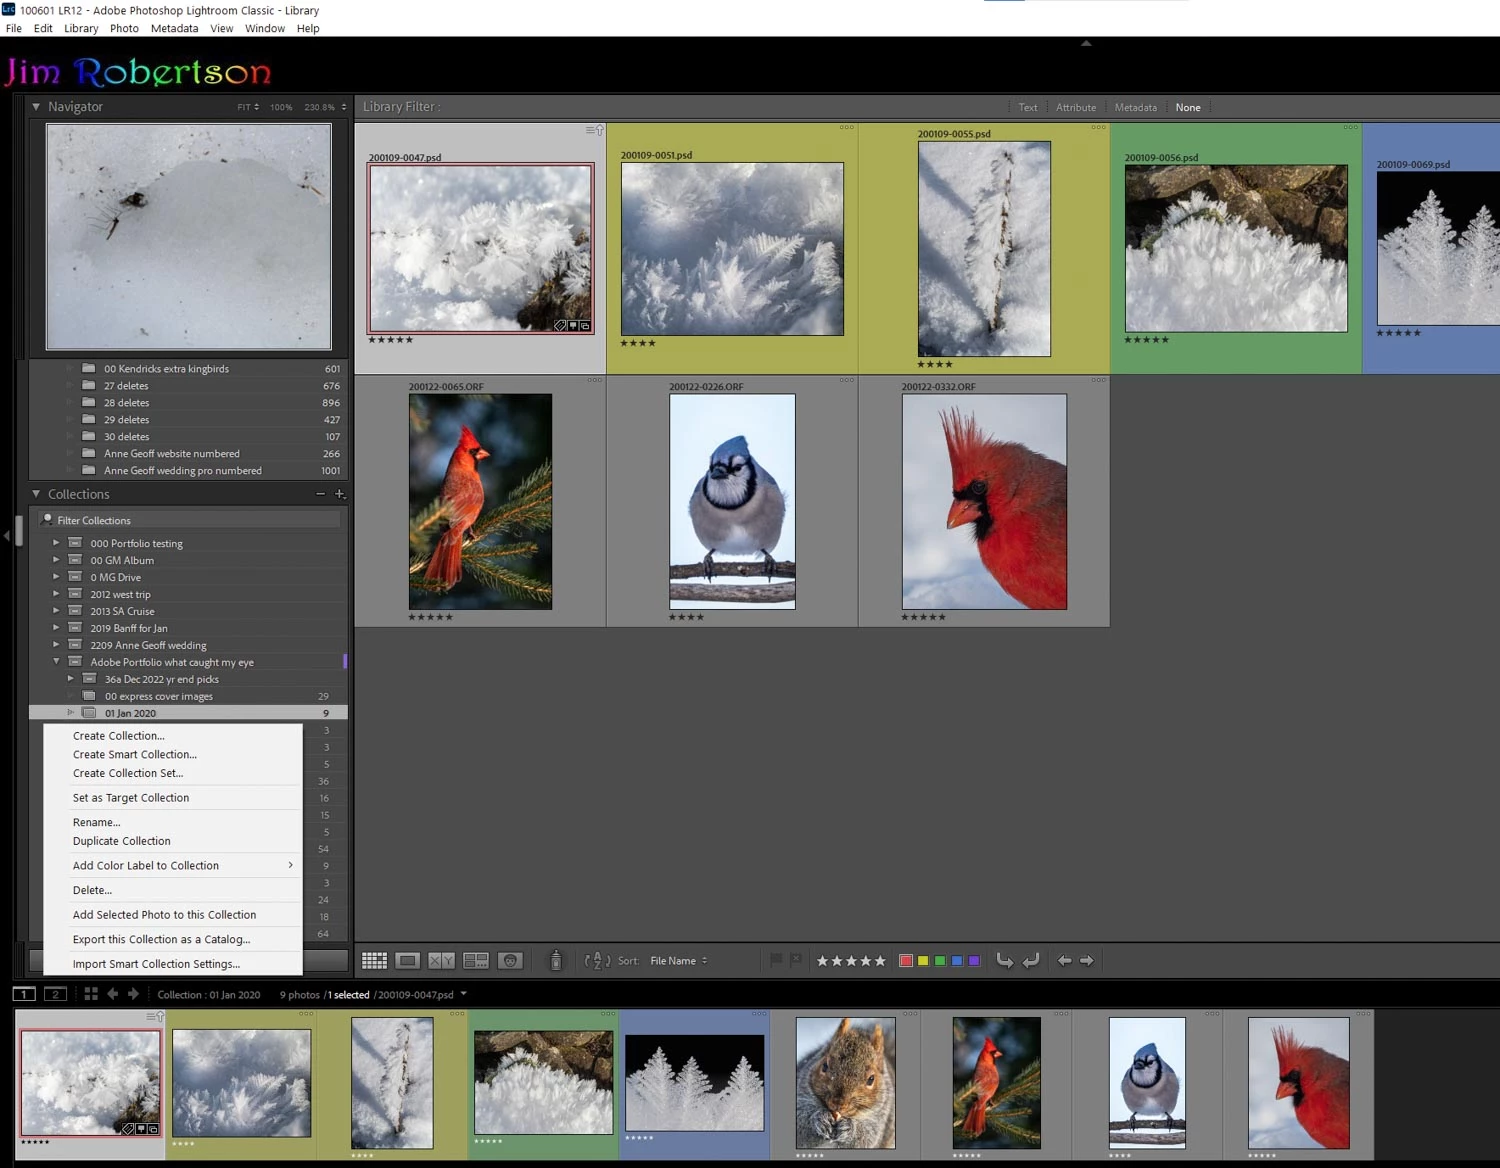
Task: Open main window display button 1
Action: [24, 994]
